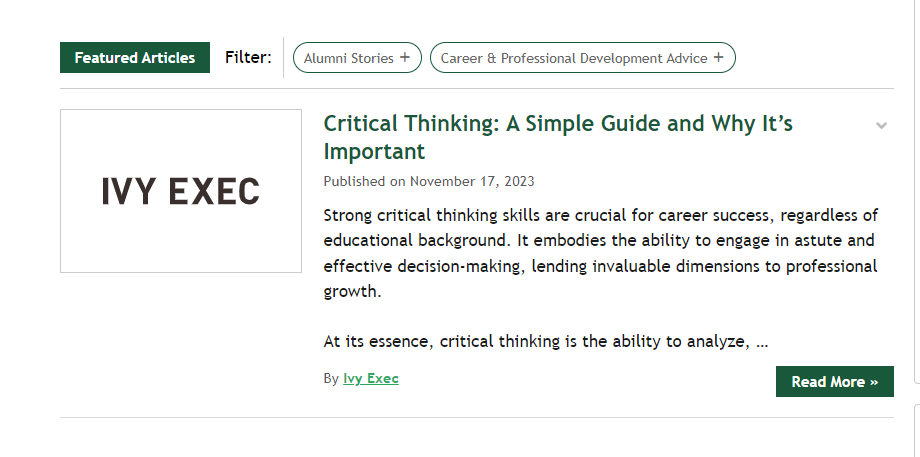The image size is (920, 457).
Task: Click the panel edge at far right
Action: click(x=917, y=430)
